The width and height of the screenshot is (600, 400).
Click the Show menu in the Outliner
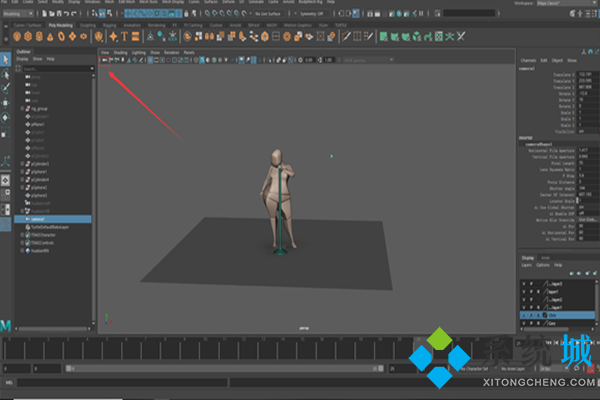pos(37,59)
